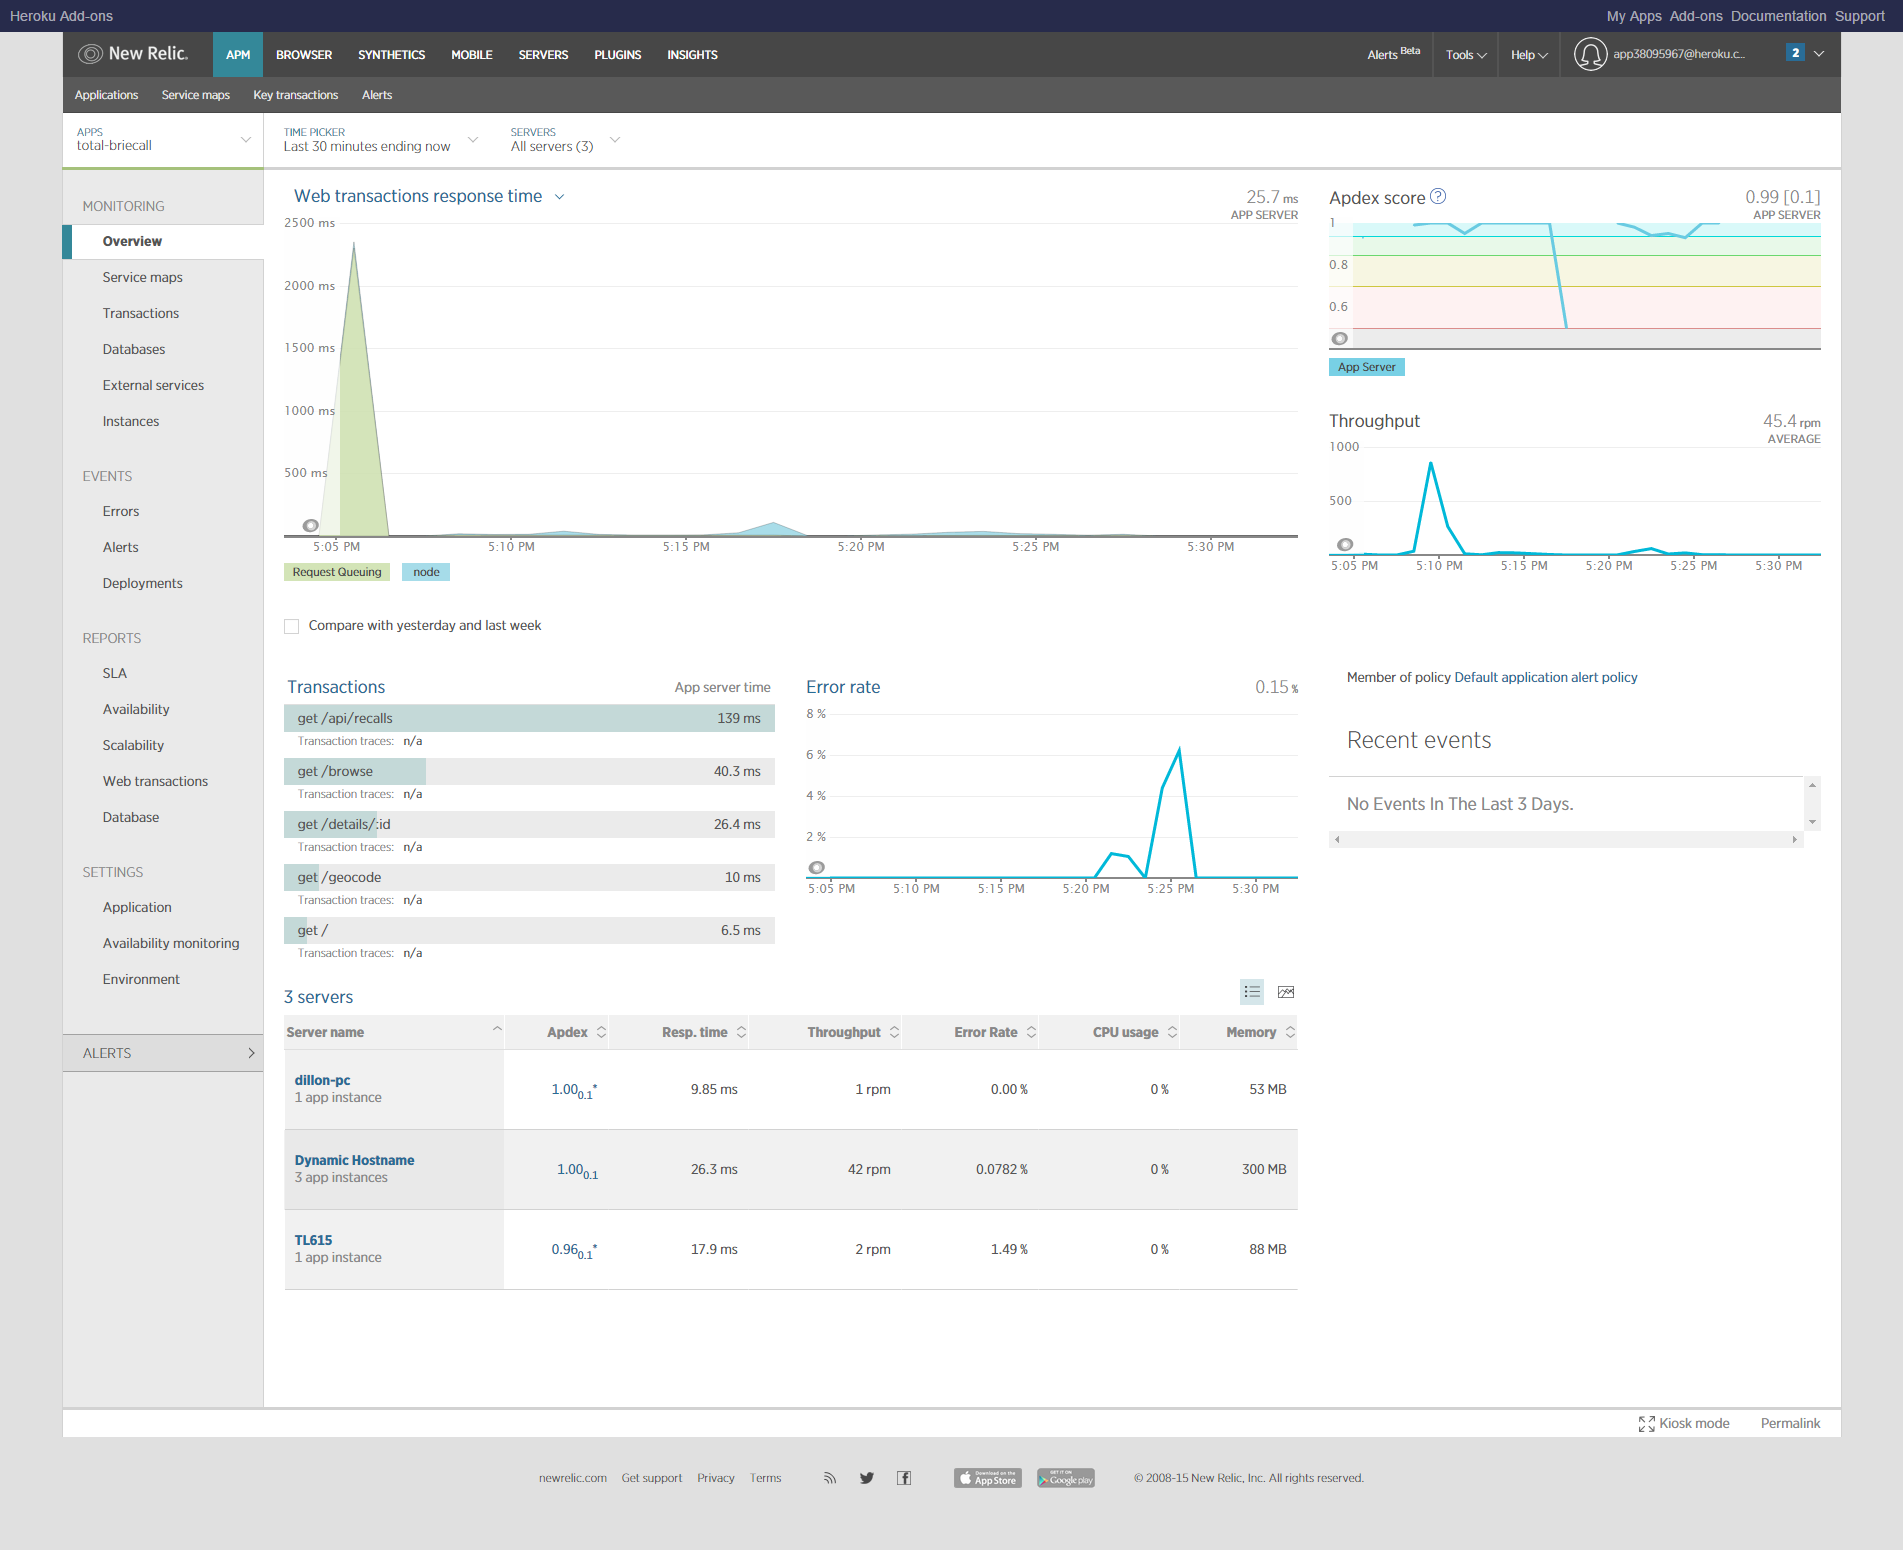
Task: Select the get /api/recalls transaction bar
Action: pyautogui.click(x=529, y=718)
